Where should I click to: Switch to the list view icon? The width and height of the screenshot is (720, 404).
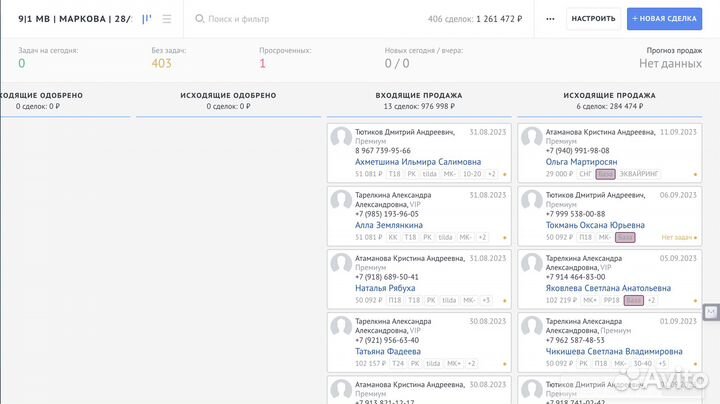pyautogui.click(x=167, y=19)
